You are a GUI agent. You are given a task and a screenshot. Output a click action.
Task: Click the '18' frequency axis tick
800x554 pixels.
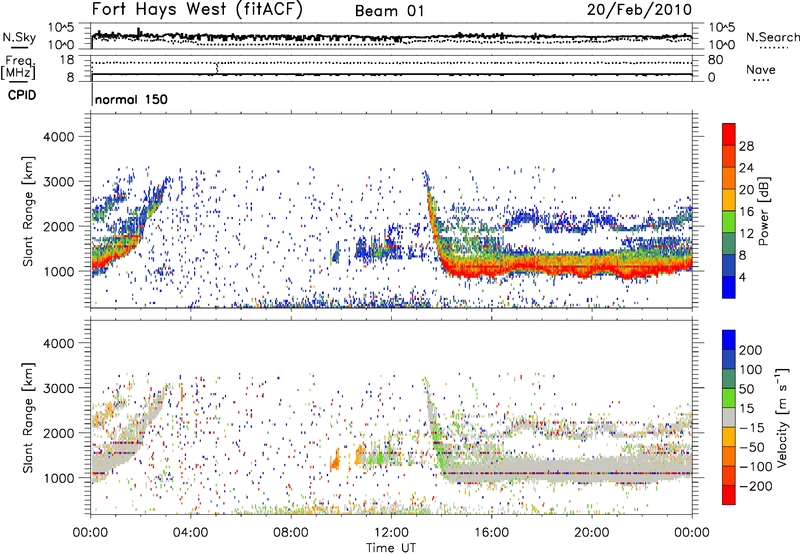point(66,60)
